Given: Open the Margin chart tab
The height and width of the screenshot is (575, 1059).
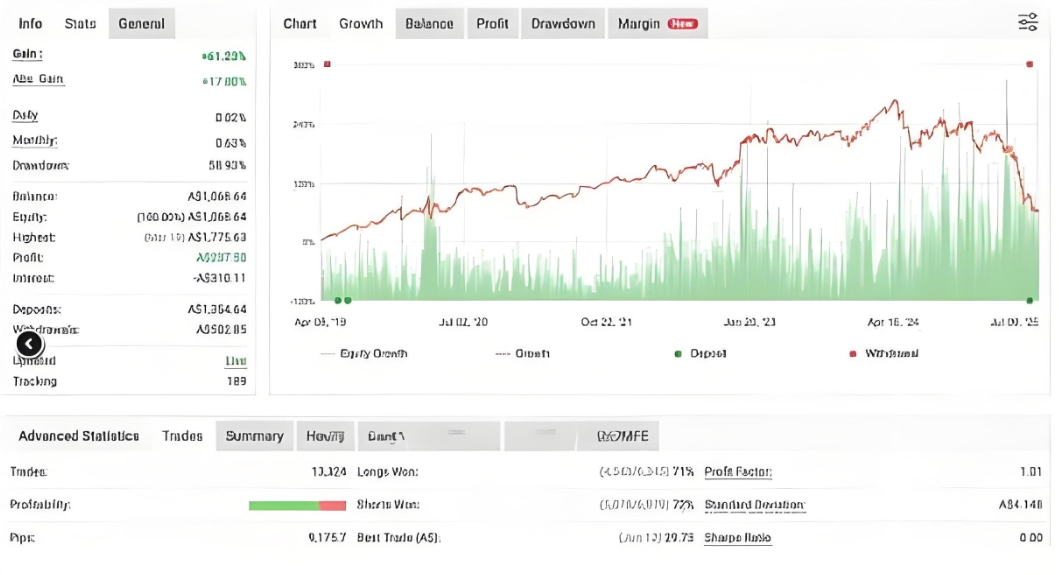Looking at the screenshot, I should [657, 24].
